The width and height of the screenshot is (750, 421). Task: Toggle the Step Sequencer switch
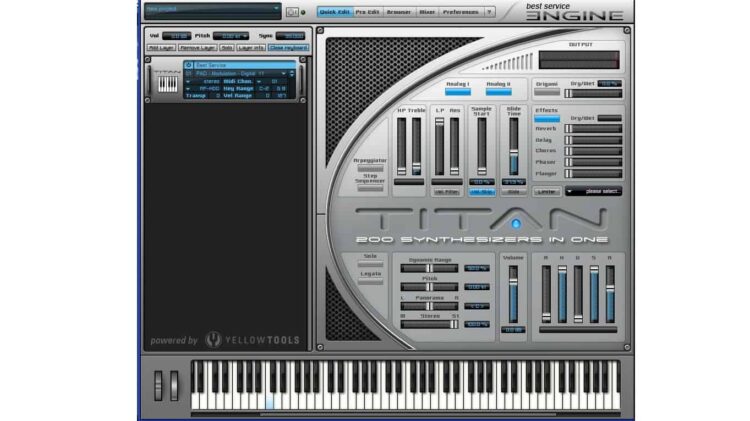click(370, 188)
